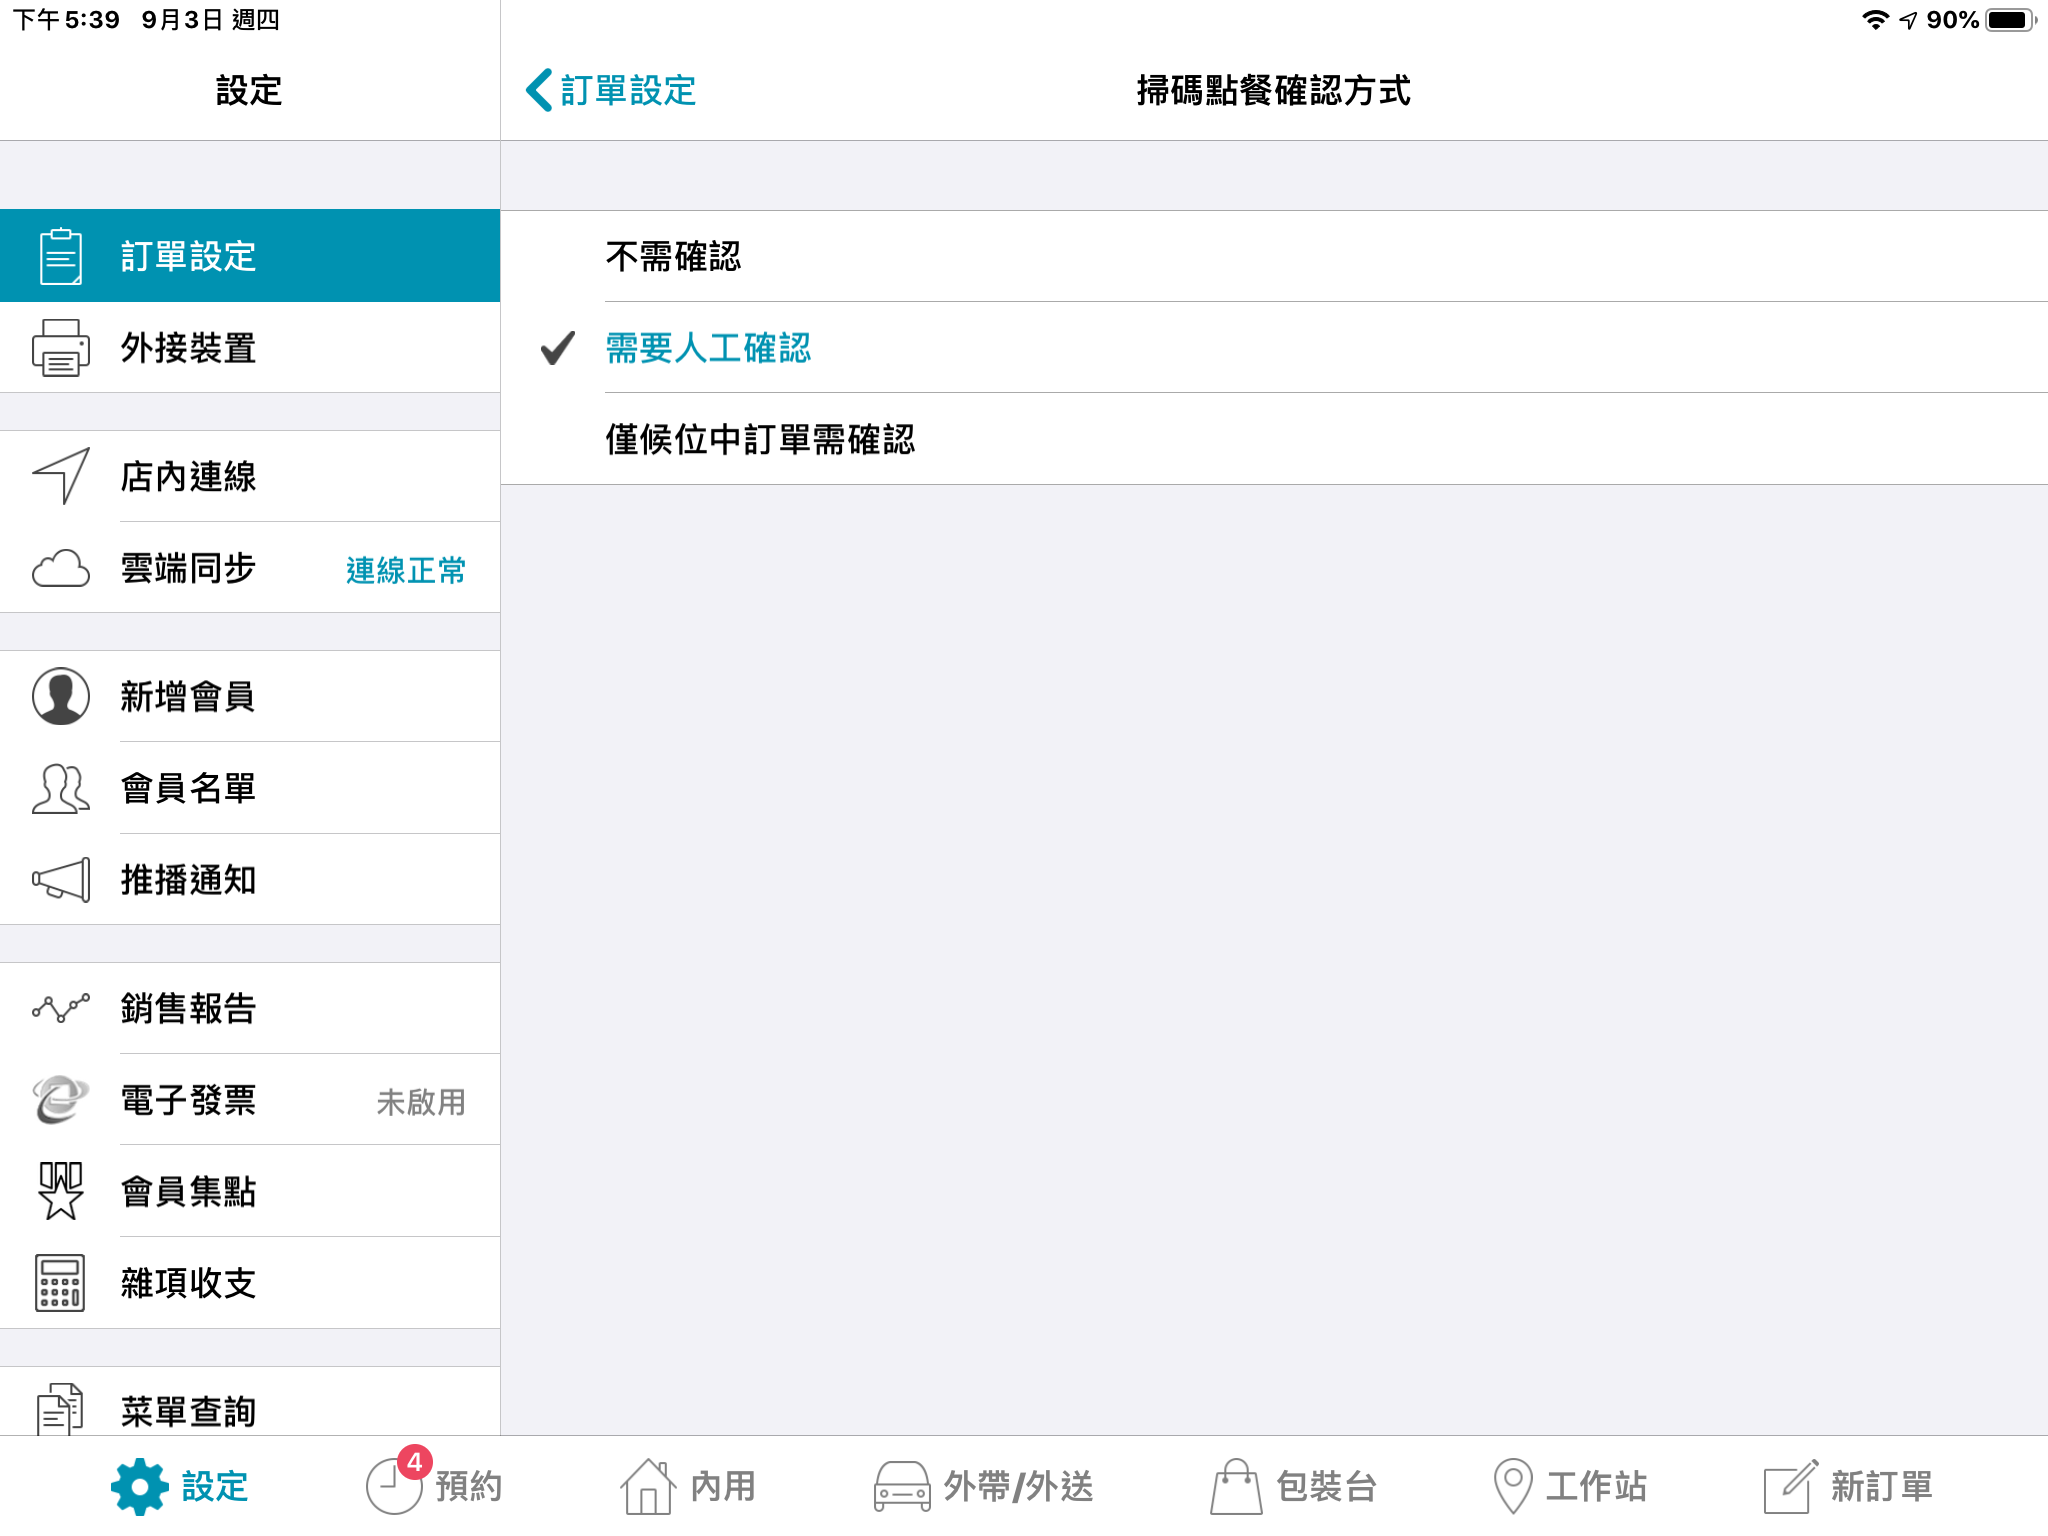Click the printer icon for 外接裝置
The height and width of the screenshot is (1536, 2048).
pyautogui.click(x=60, y=348)
